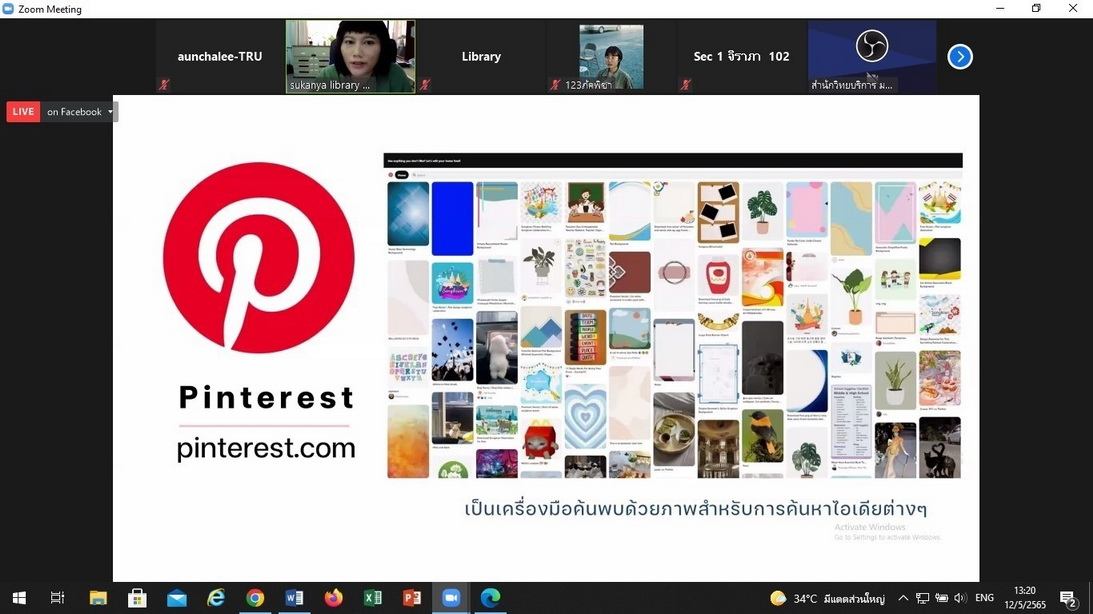This screenshot has width=1093, height=614.
Task: Click the Thai description line on slide
Action: click(695, 508)
